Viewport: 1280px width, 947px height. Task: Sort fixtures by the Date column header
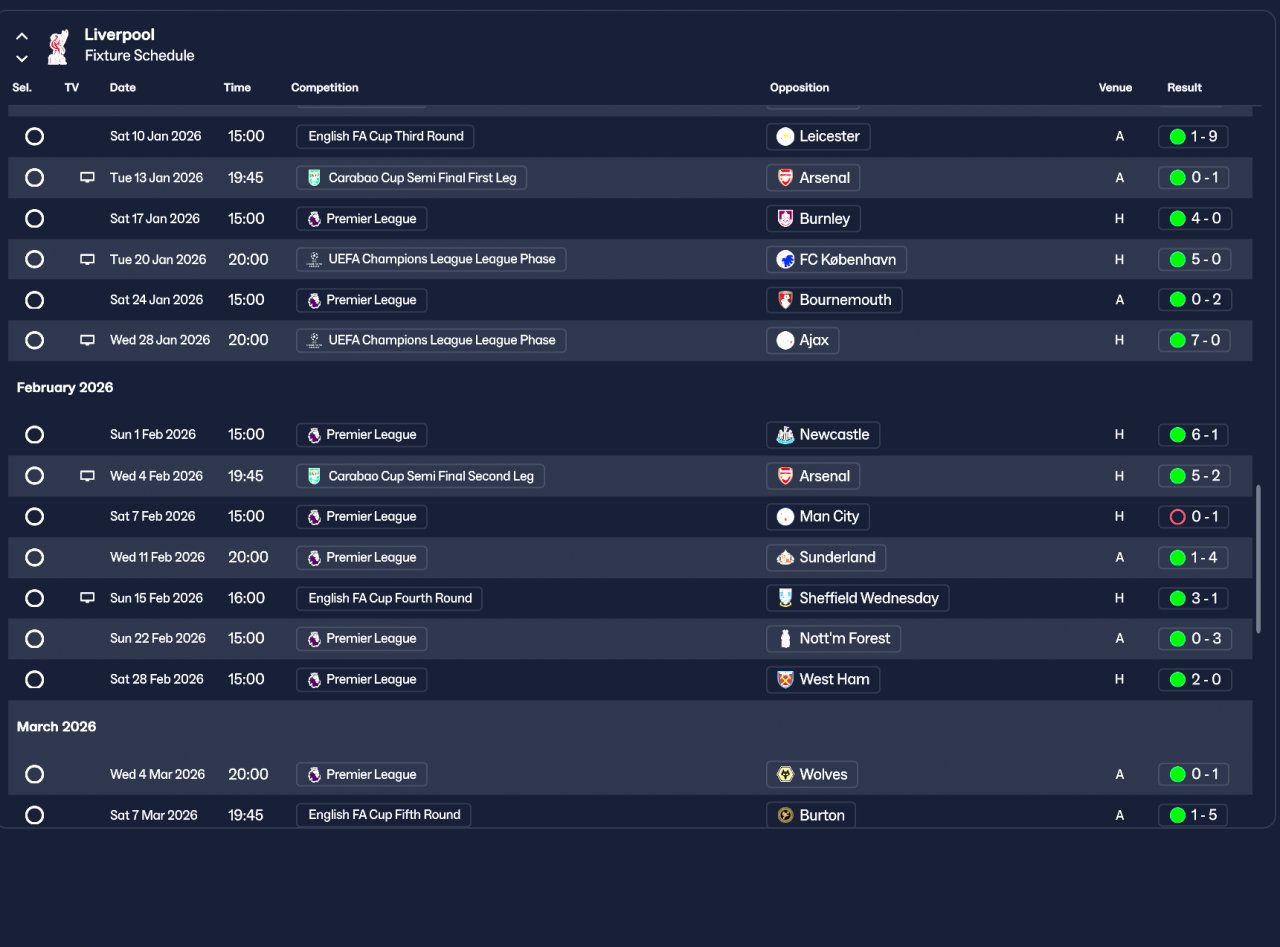tap(123, 88)
